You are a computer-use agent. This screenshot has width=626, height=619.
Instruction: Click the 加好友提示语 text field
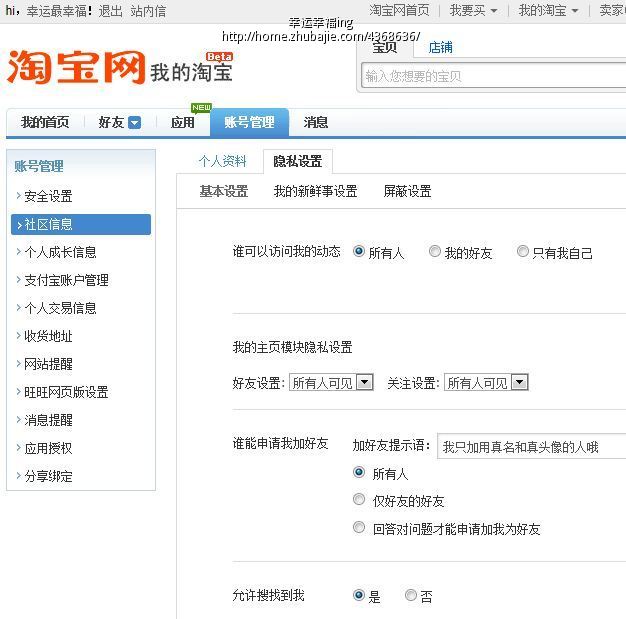[x=530, y=447]
